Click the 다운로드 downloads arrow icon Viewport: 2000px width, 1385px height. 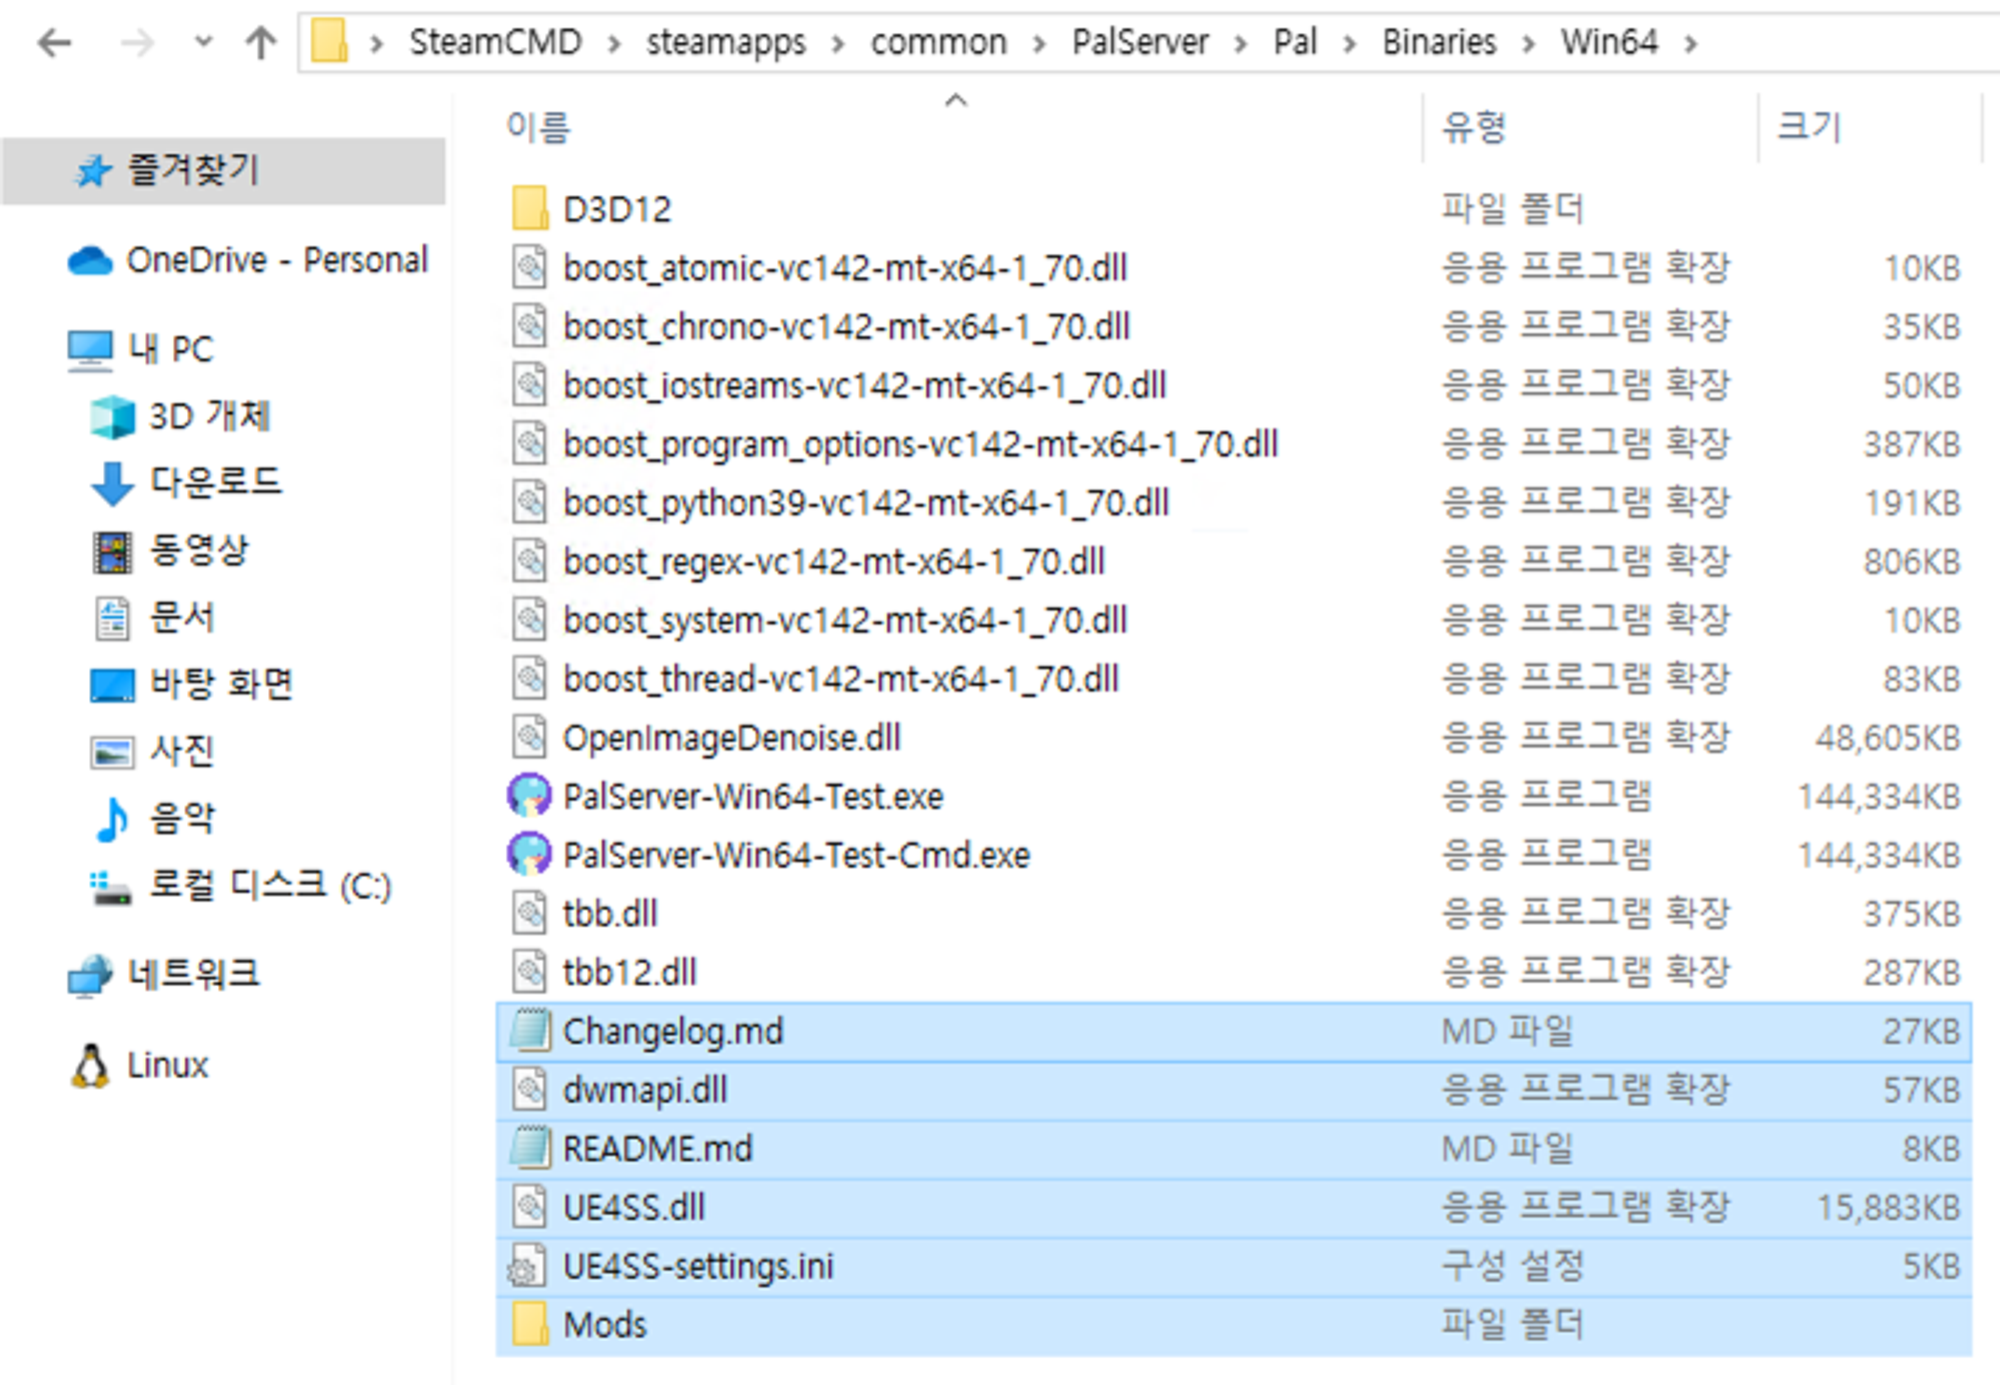tap(112, 484)
